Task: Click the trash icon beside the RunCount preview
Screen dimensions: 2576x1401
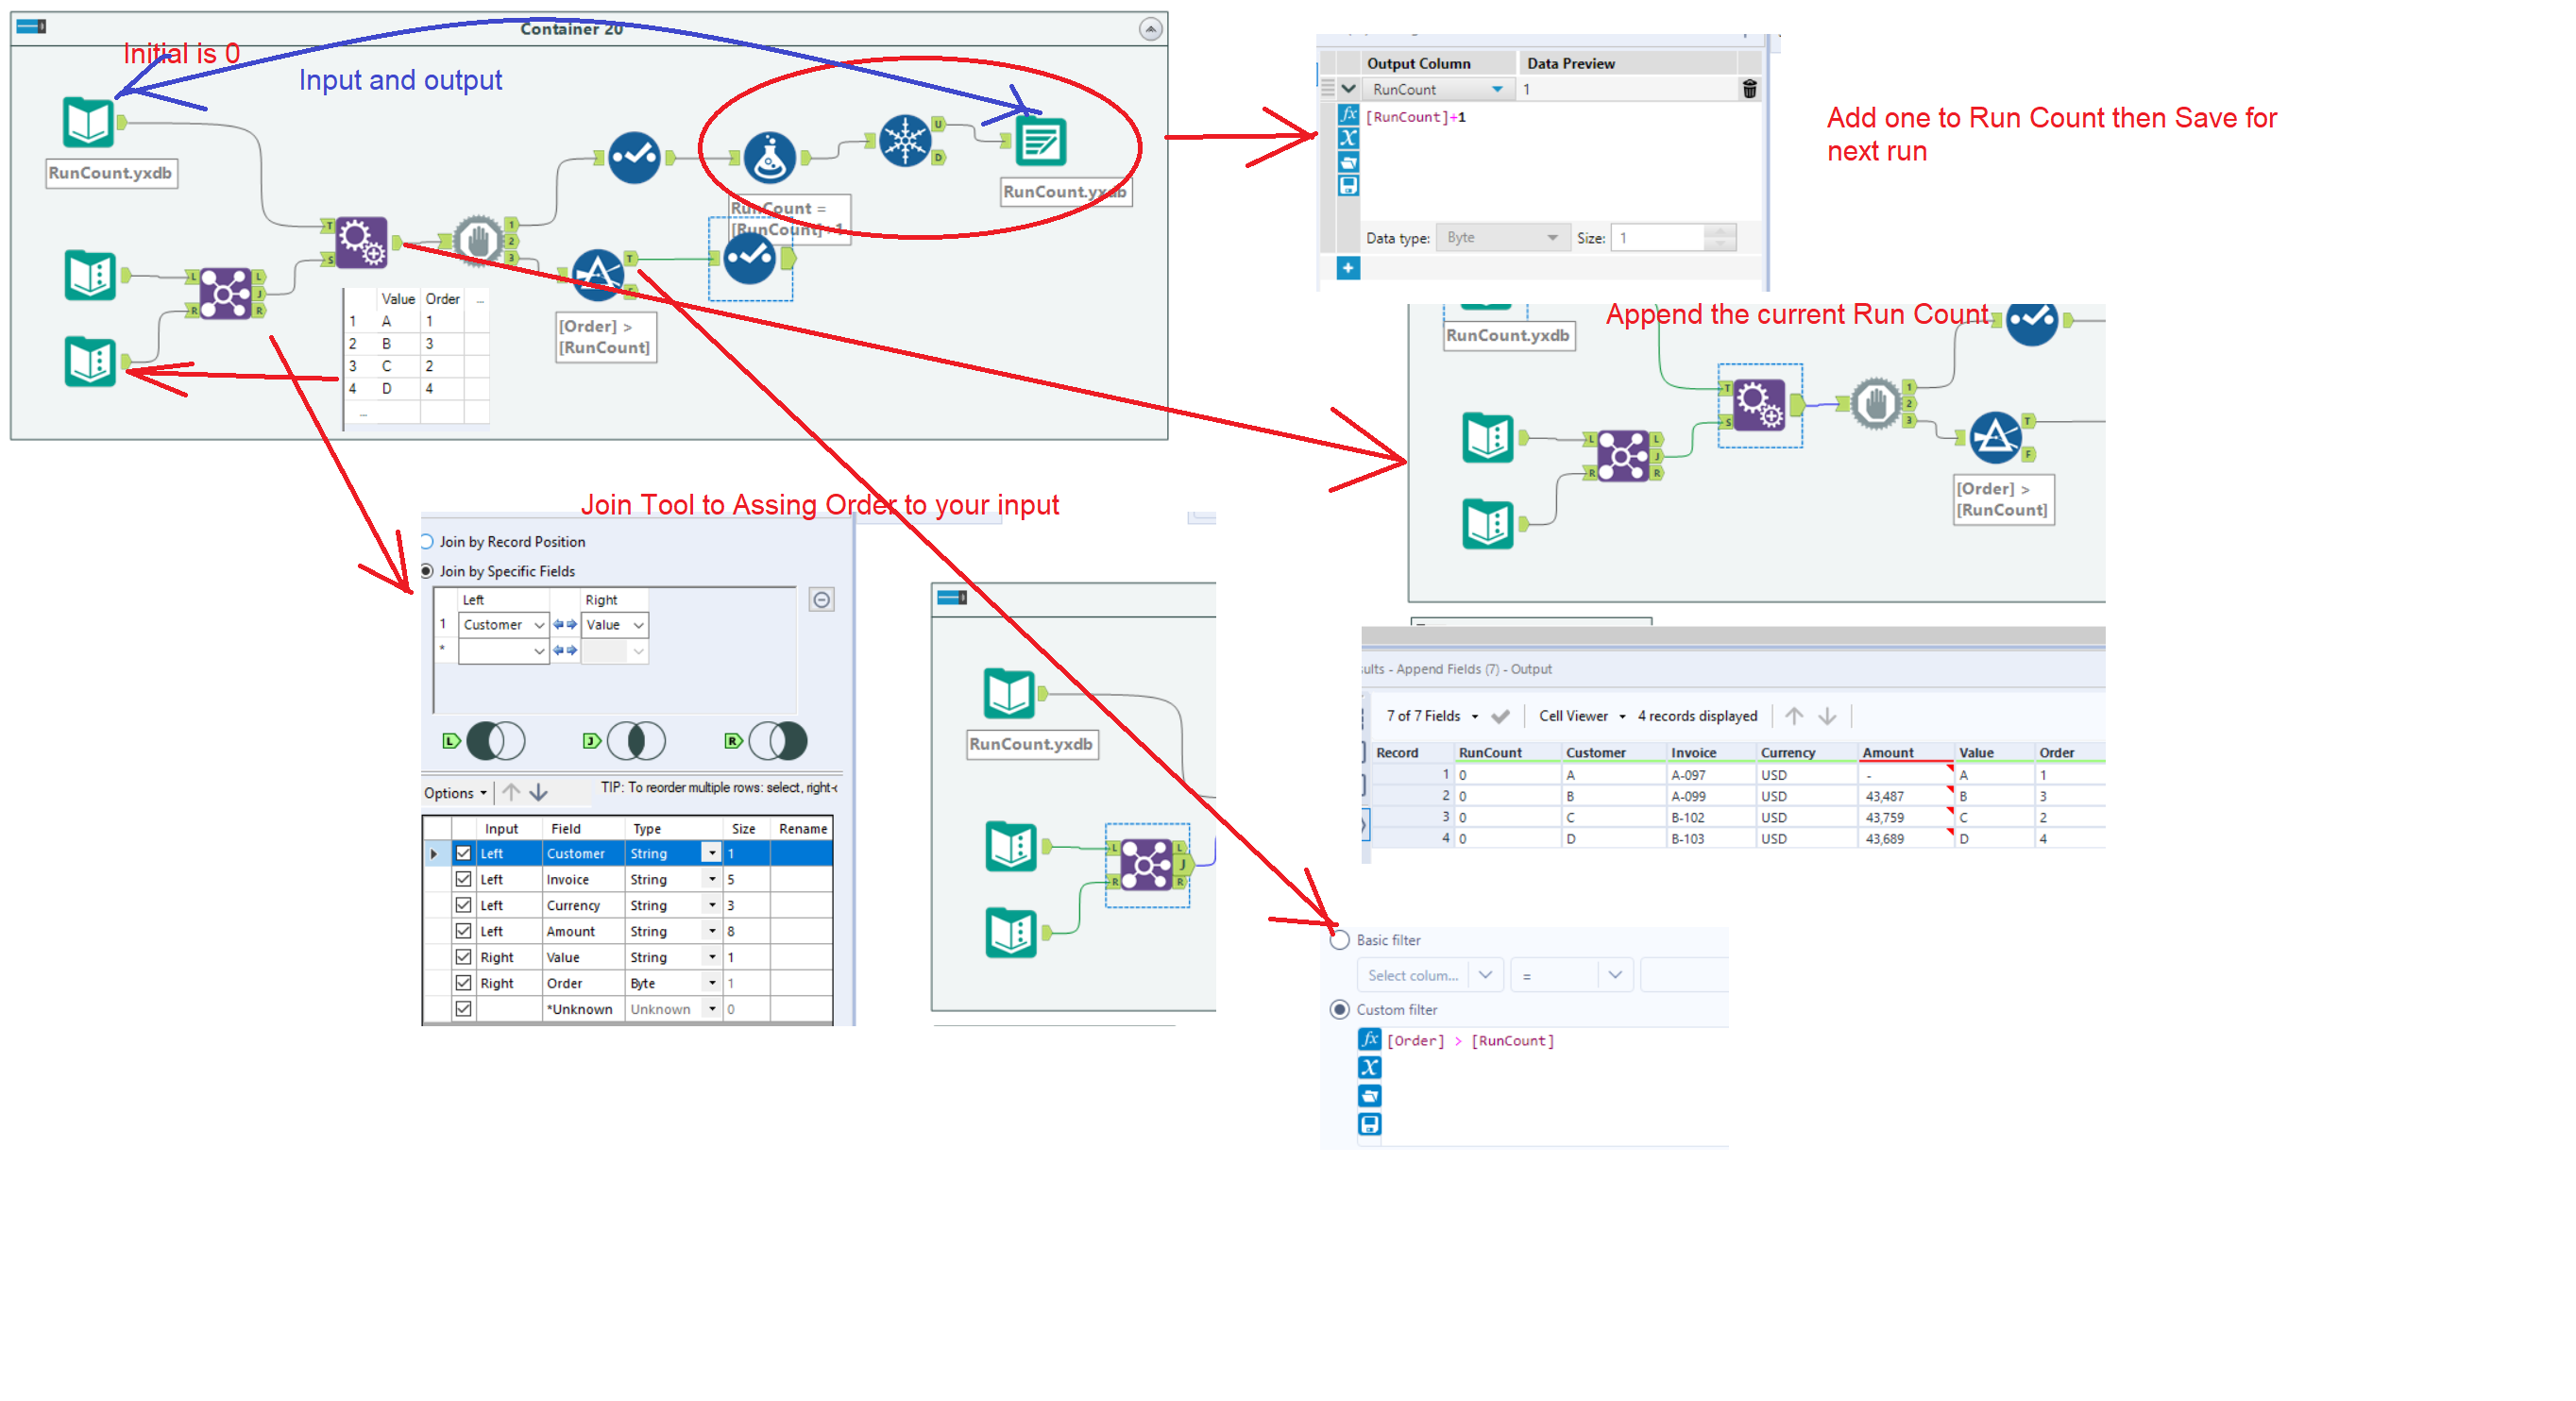Action: tap(1750, 88)
